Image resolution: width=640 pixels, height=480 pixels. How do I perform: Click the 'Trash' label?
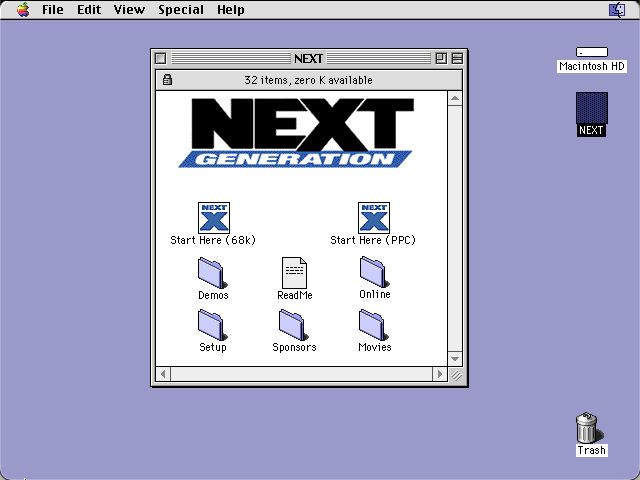591,450
